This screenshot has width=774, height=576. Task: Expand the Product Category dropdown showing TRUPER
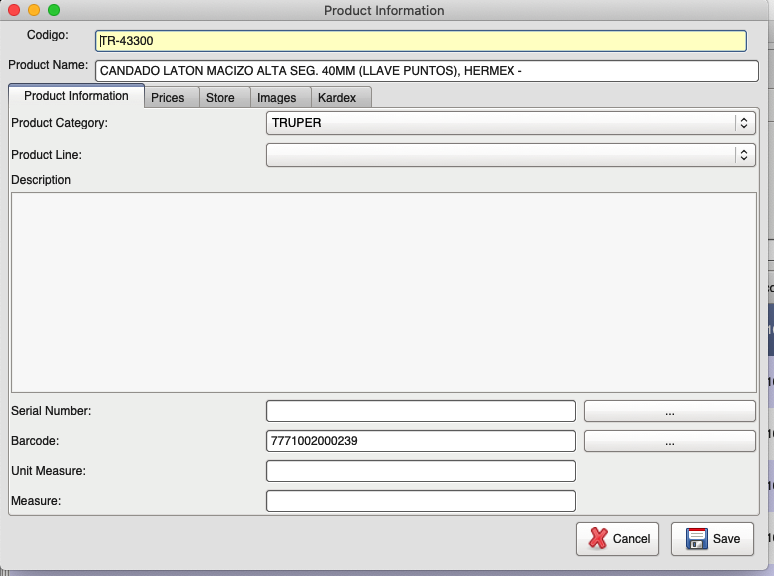[x=510, y=123]
